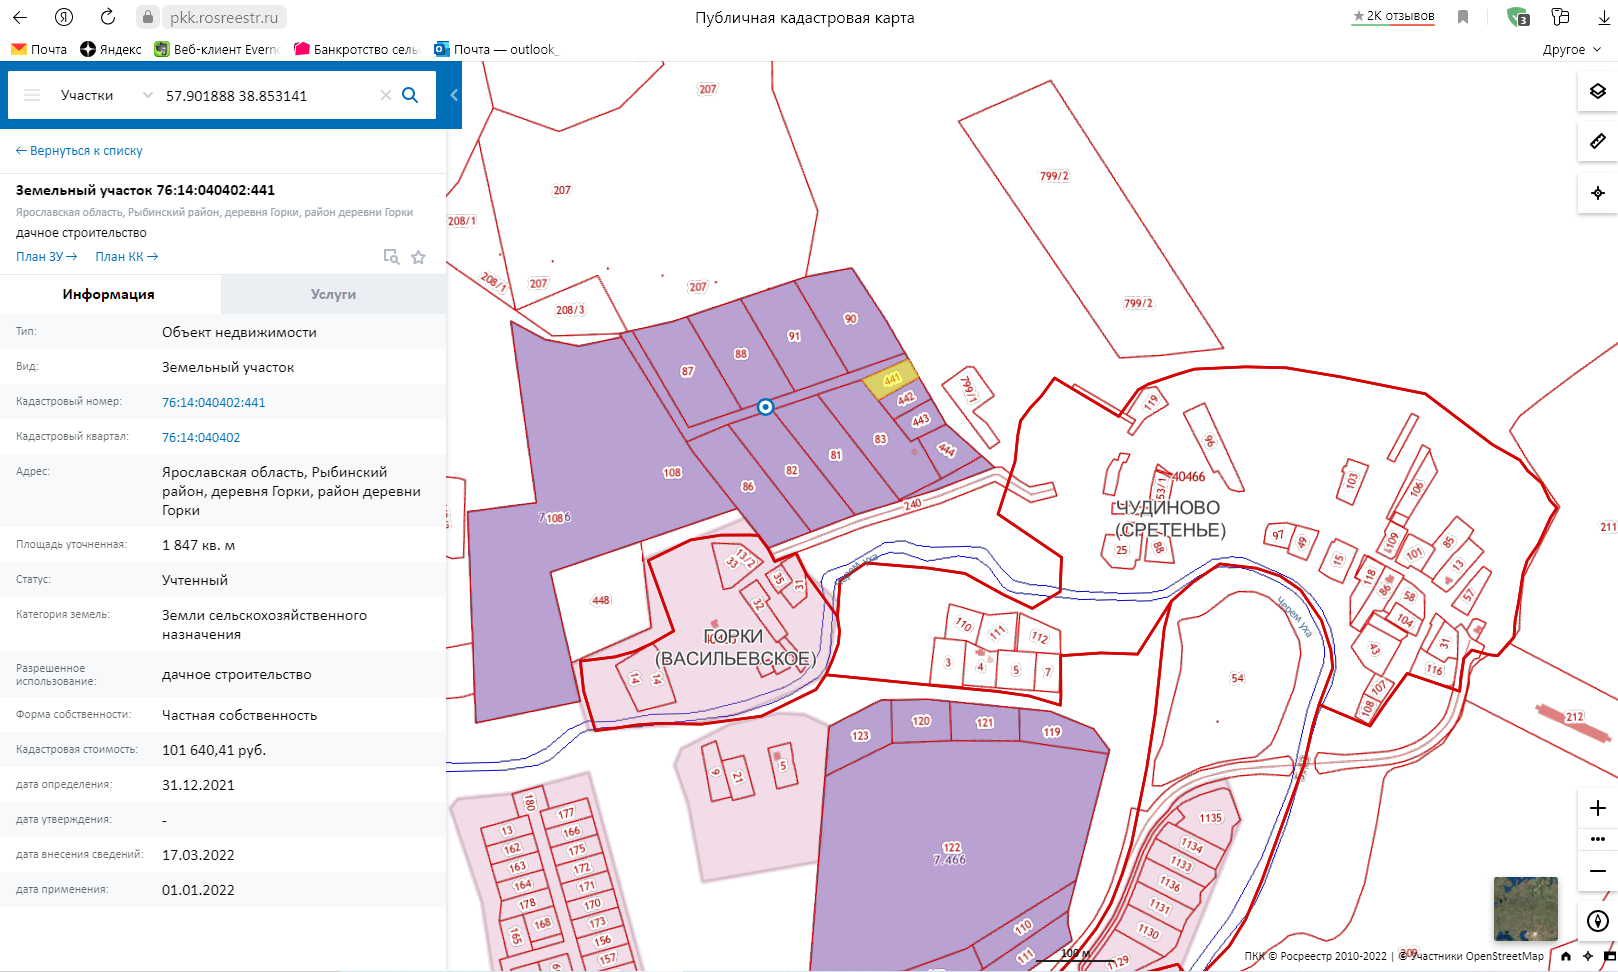Open the План КК link
Screen dimensions: 1618x972
[127, 257]
